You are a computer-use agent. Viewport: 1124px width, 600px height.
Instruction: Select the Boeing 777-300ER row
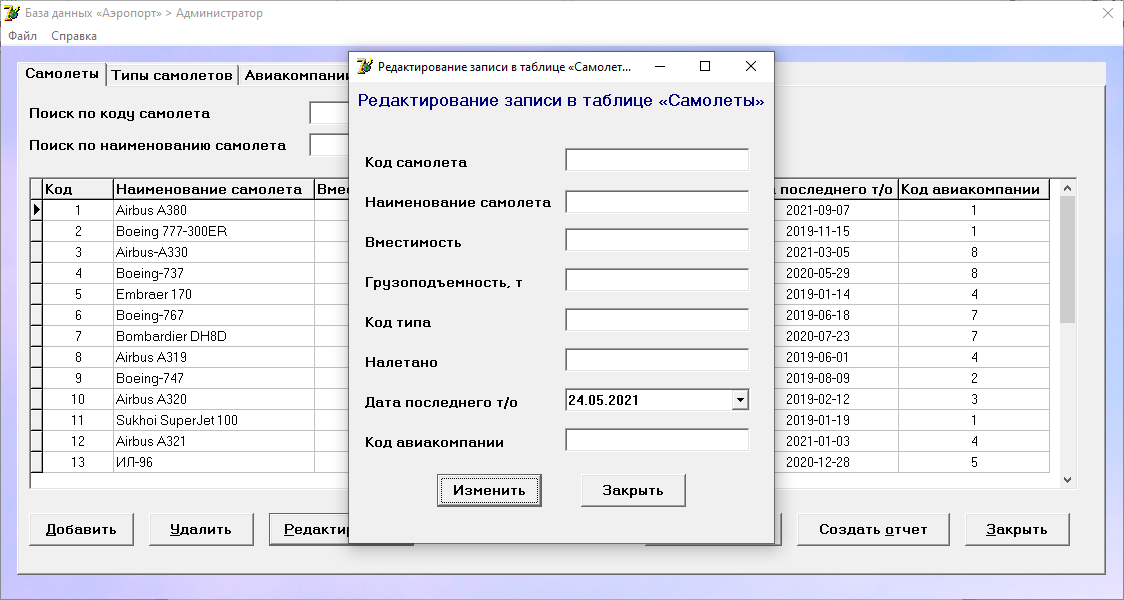214,231
